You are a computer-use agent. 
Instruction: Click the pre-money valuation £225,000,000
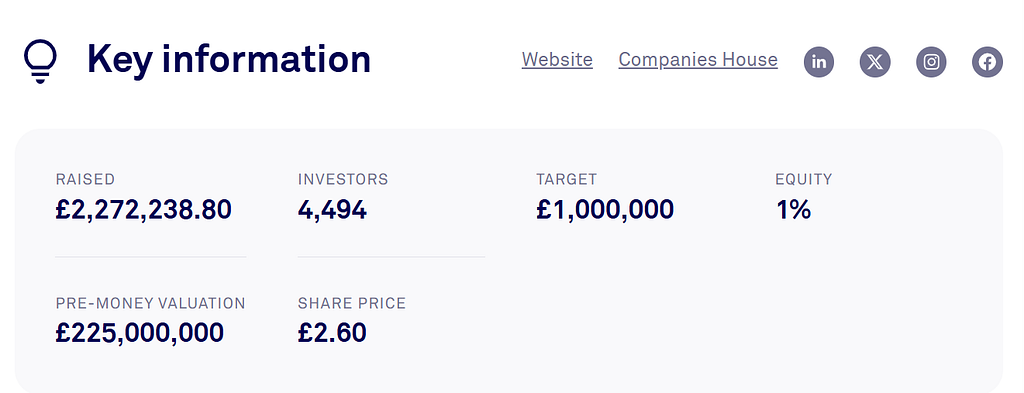(x=140, y=333)
